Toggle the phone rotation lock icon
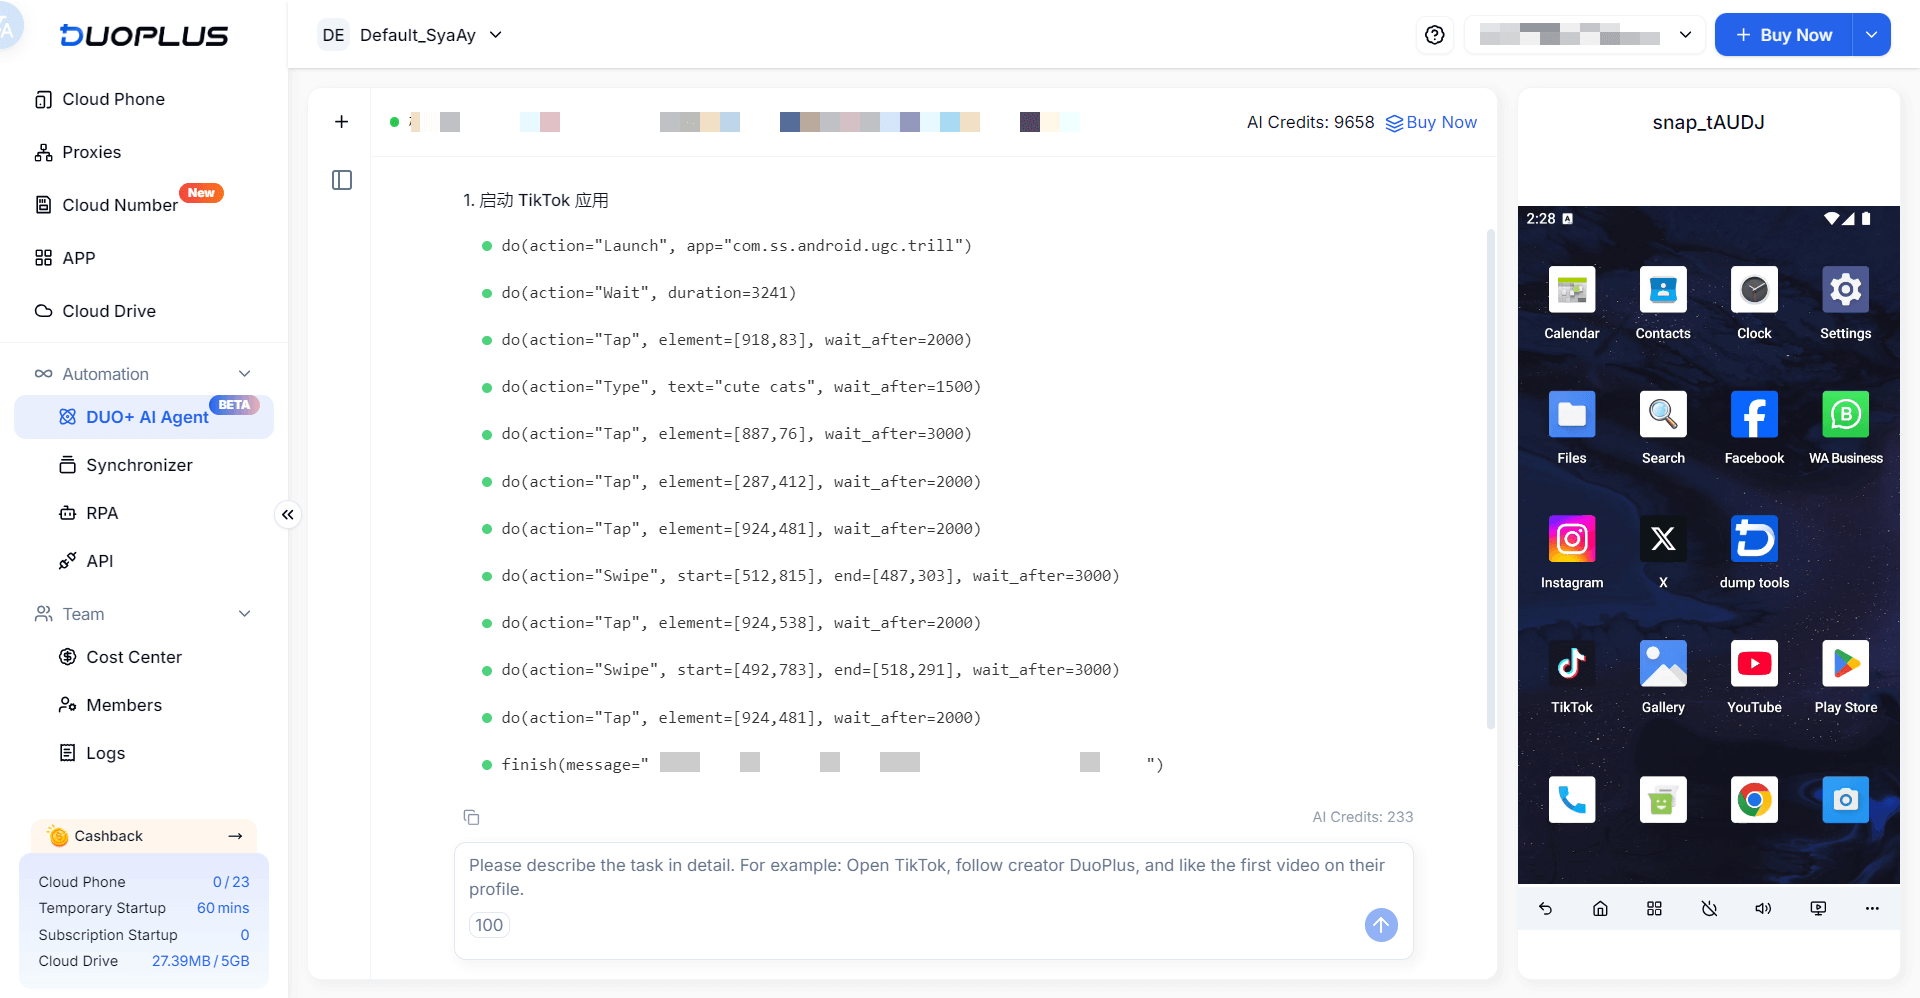 coord(1709,908)
